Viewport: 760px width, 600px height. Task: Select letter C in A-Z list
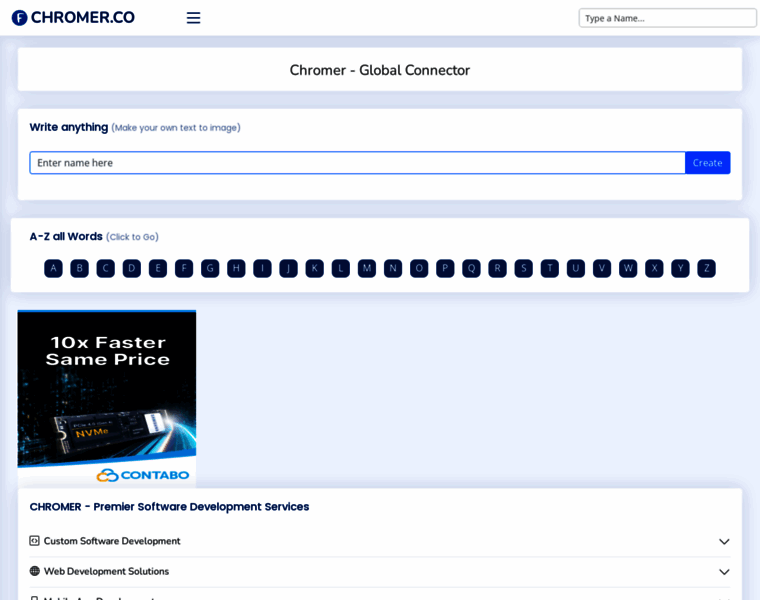coord(106,268)
